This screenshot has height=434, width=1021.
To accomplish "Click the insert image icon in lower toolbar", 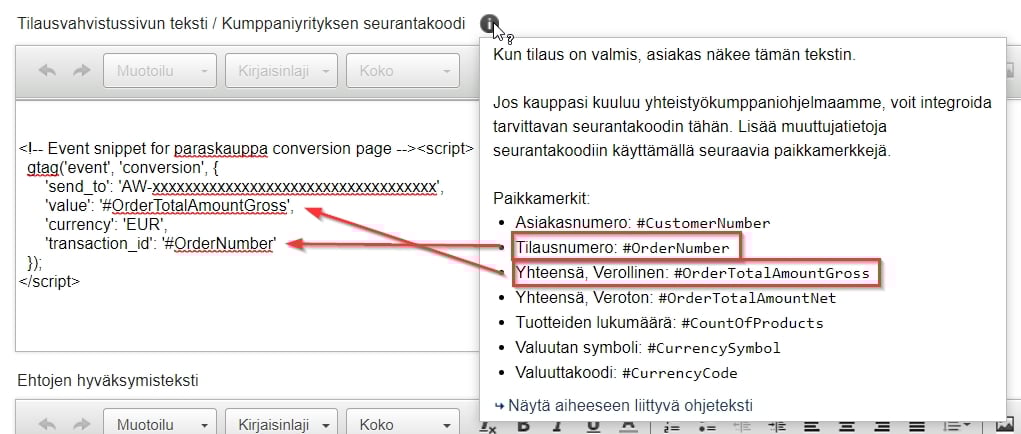I will pyautogui.click(x=1005, y=427).
